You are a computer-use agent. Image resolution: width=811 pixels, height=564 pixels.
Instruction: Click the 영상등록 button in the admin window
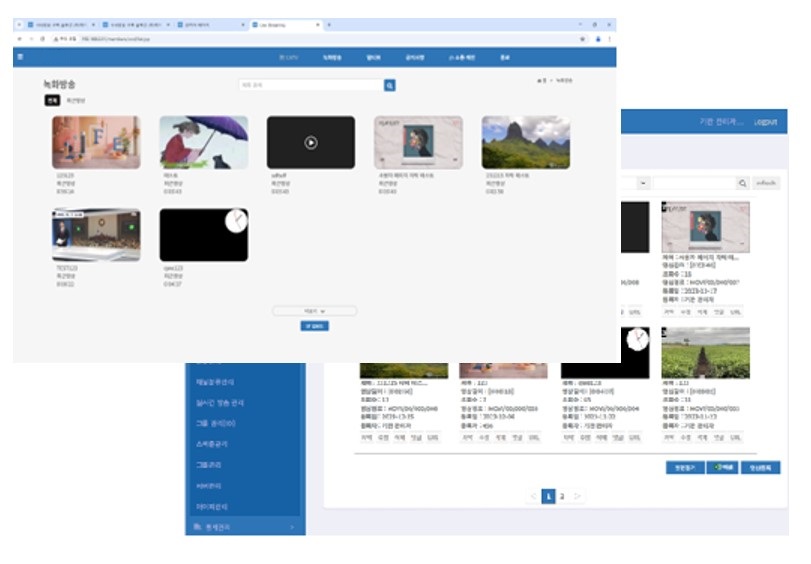760,467
